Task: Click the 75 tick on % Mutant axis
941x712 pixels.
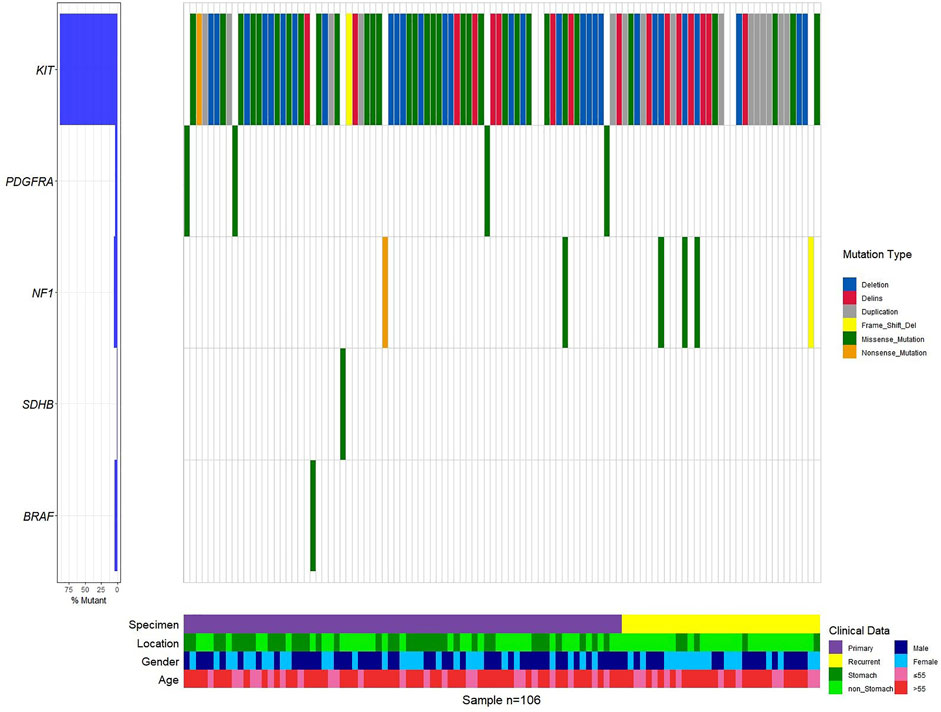Action: click(x=69, y=590)
